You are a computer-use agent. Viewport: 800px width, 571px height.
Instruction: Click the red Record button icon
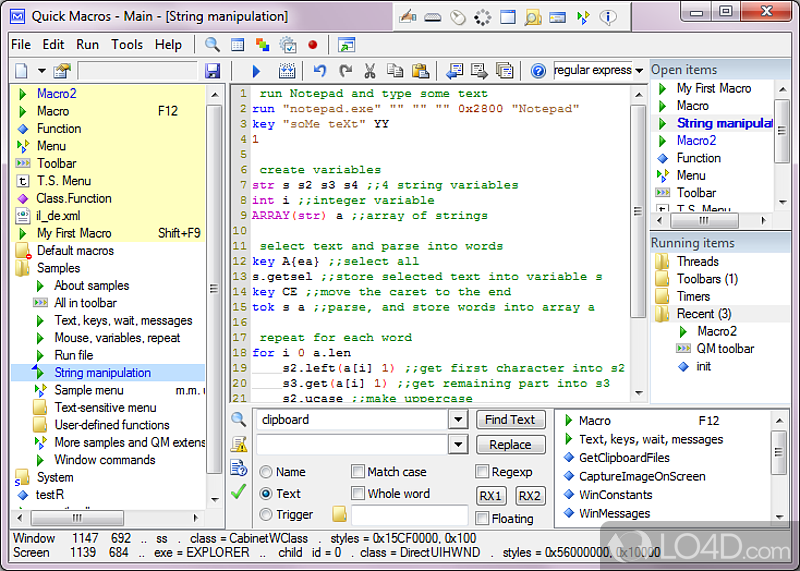[x=312, y=45]
